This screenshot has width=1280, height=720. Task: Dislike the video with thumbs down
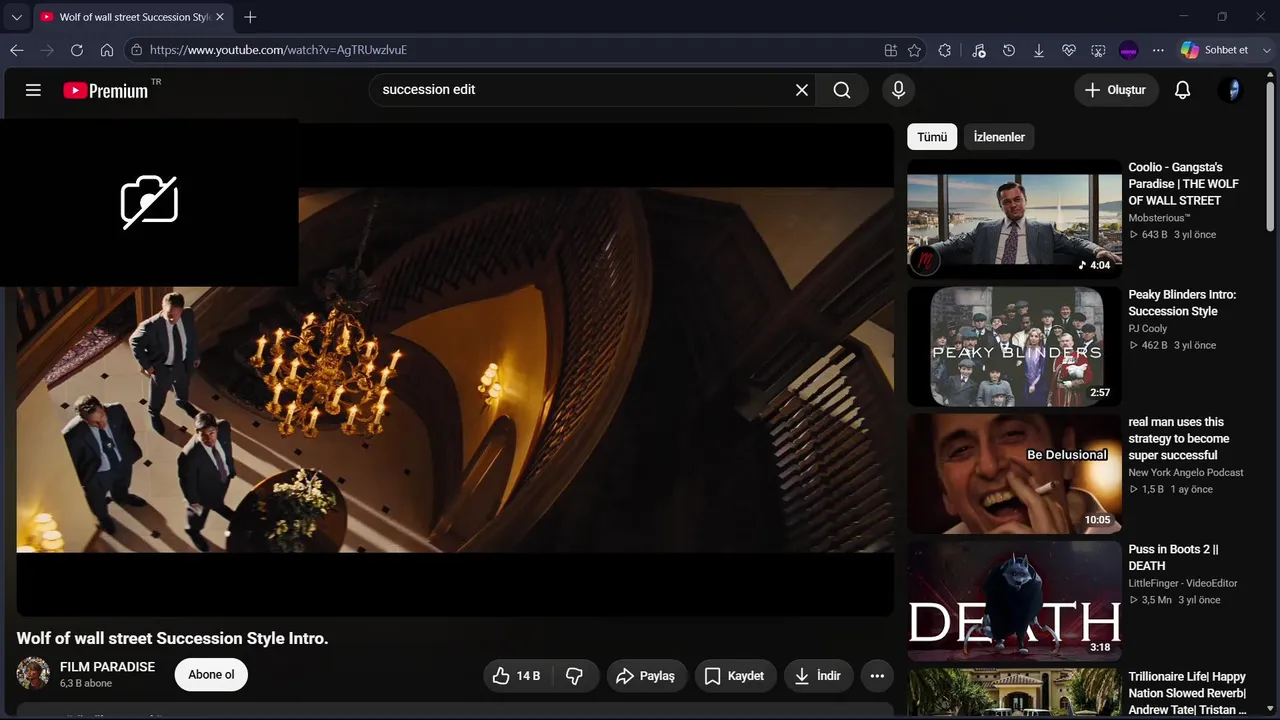point(575,676)
